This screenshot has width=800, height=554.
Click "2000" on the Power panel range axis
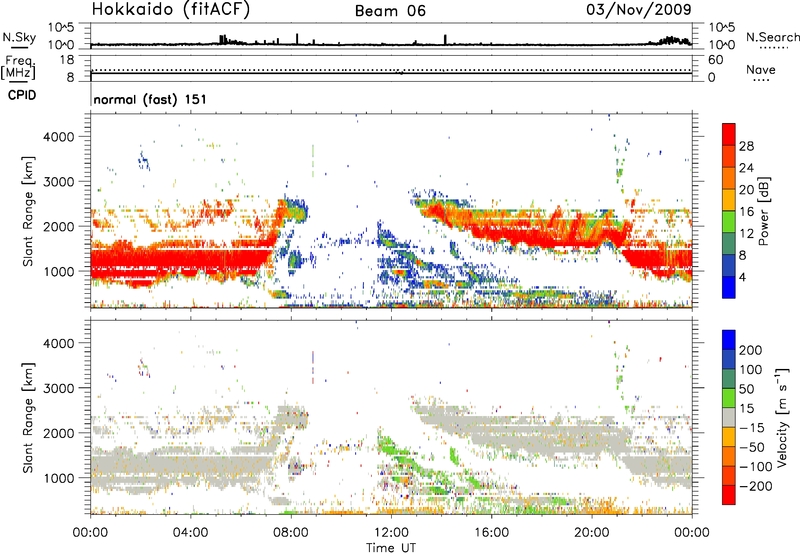click(x=59, y=226)
